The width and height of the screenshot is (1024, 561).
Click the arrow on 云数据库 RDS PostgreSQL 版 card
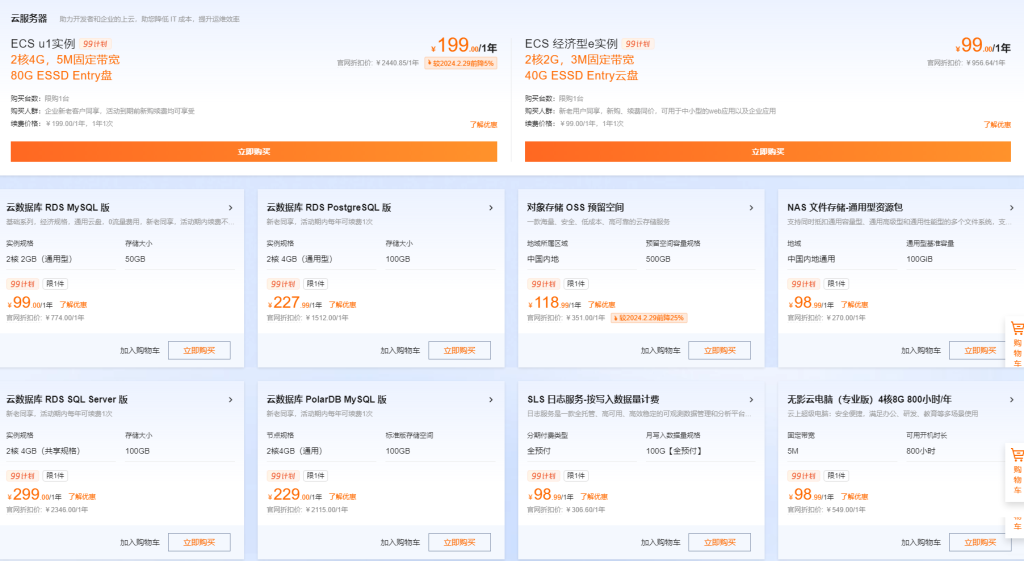pyautogui.click(x=491, y=208)
